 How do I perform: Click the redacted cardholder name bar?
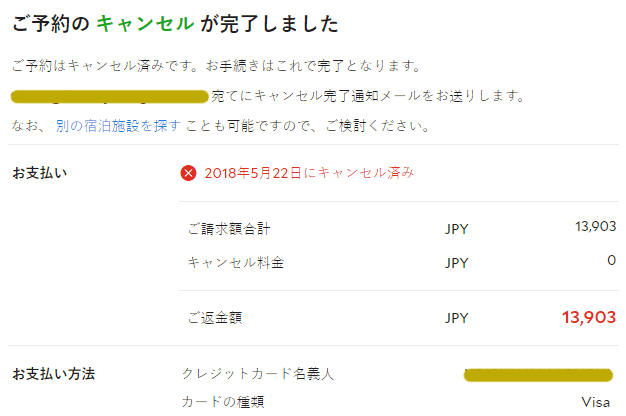click(538, 375)
